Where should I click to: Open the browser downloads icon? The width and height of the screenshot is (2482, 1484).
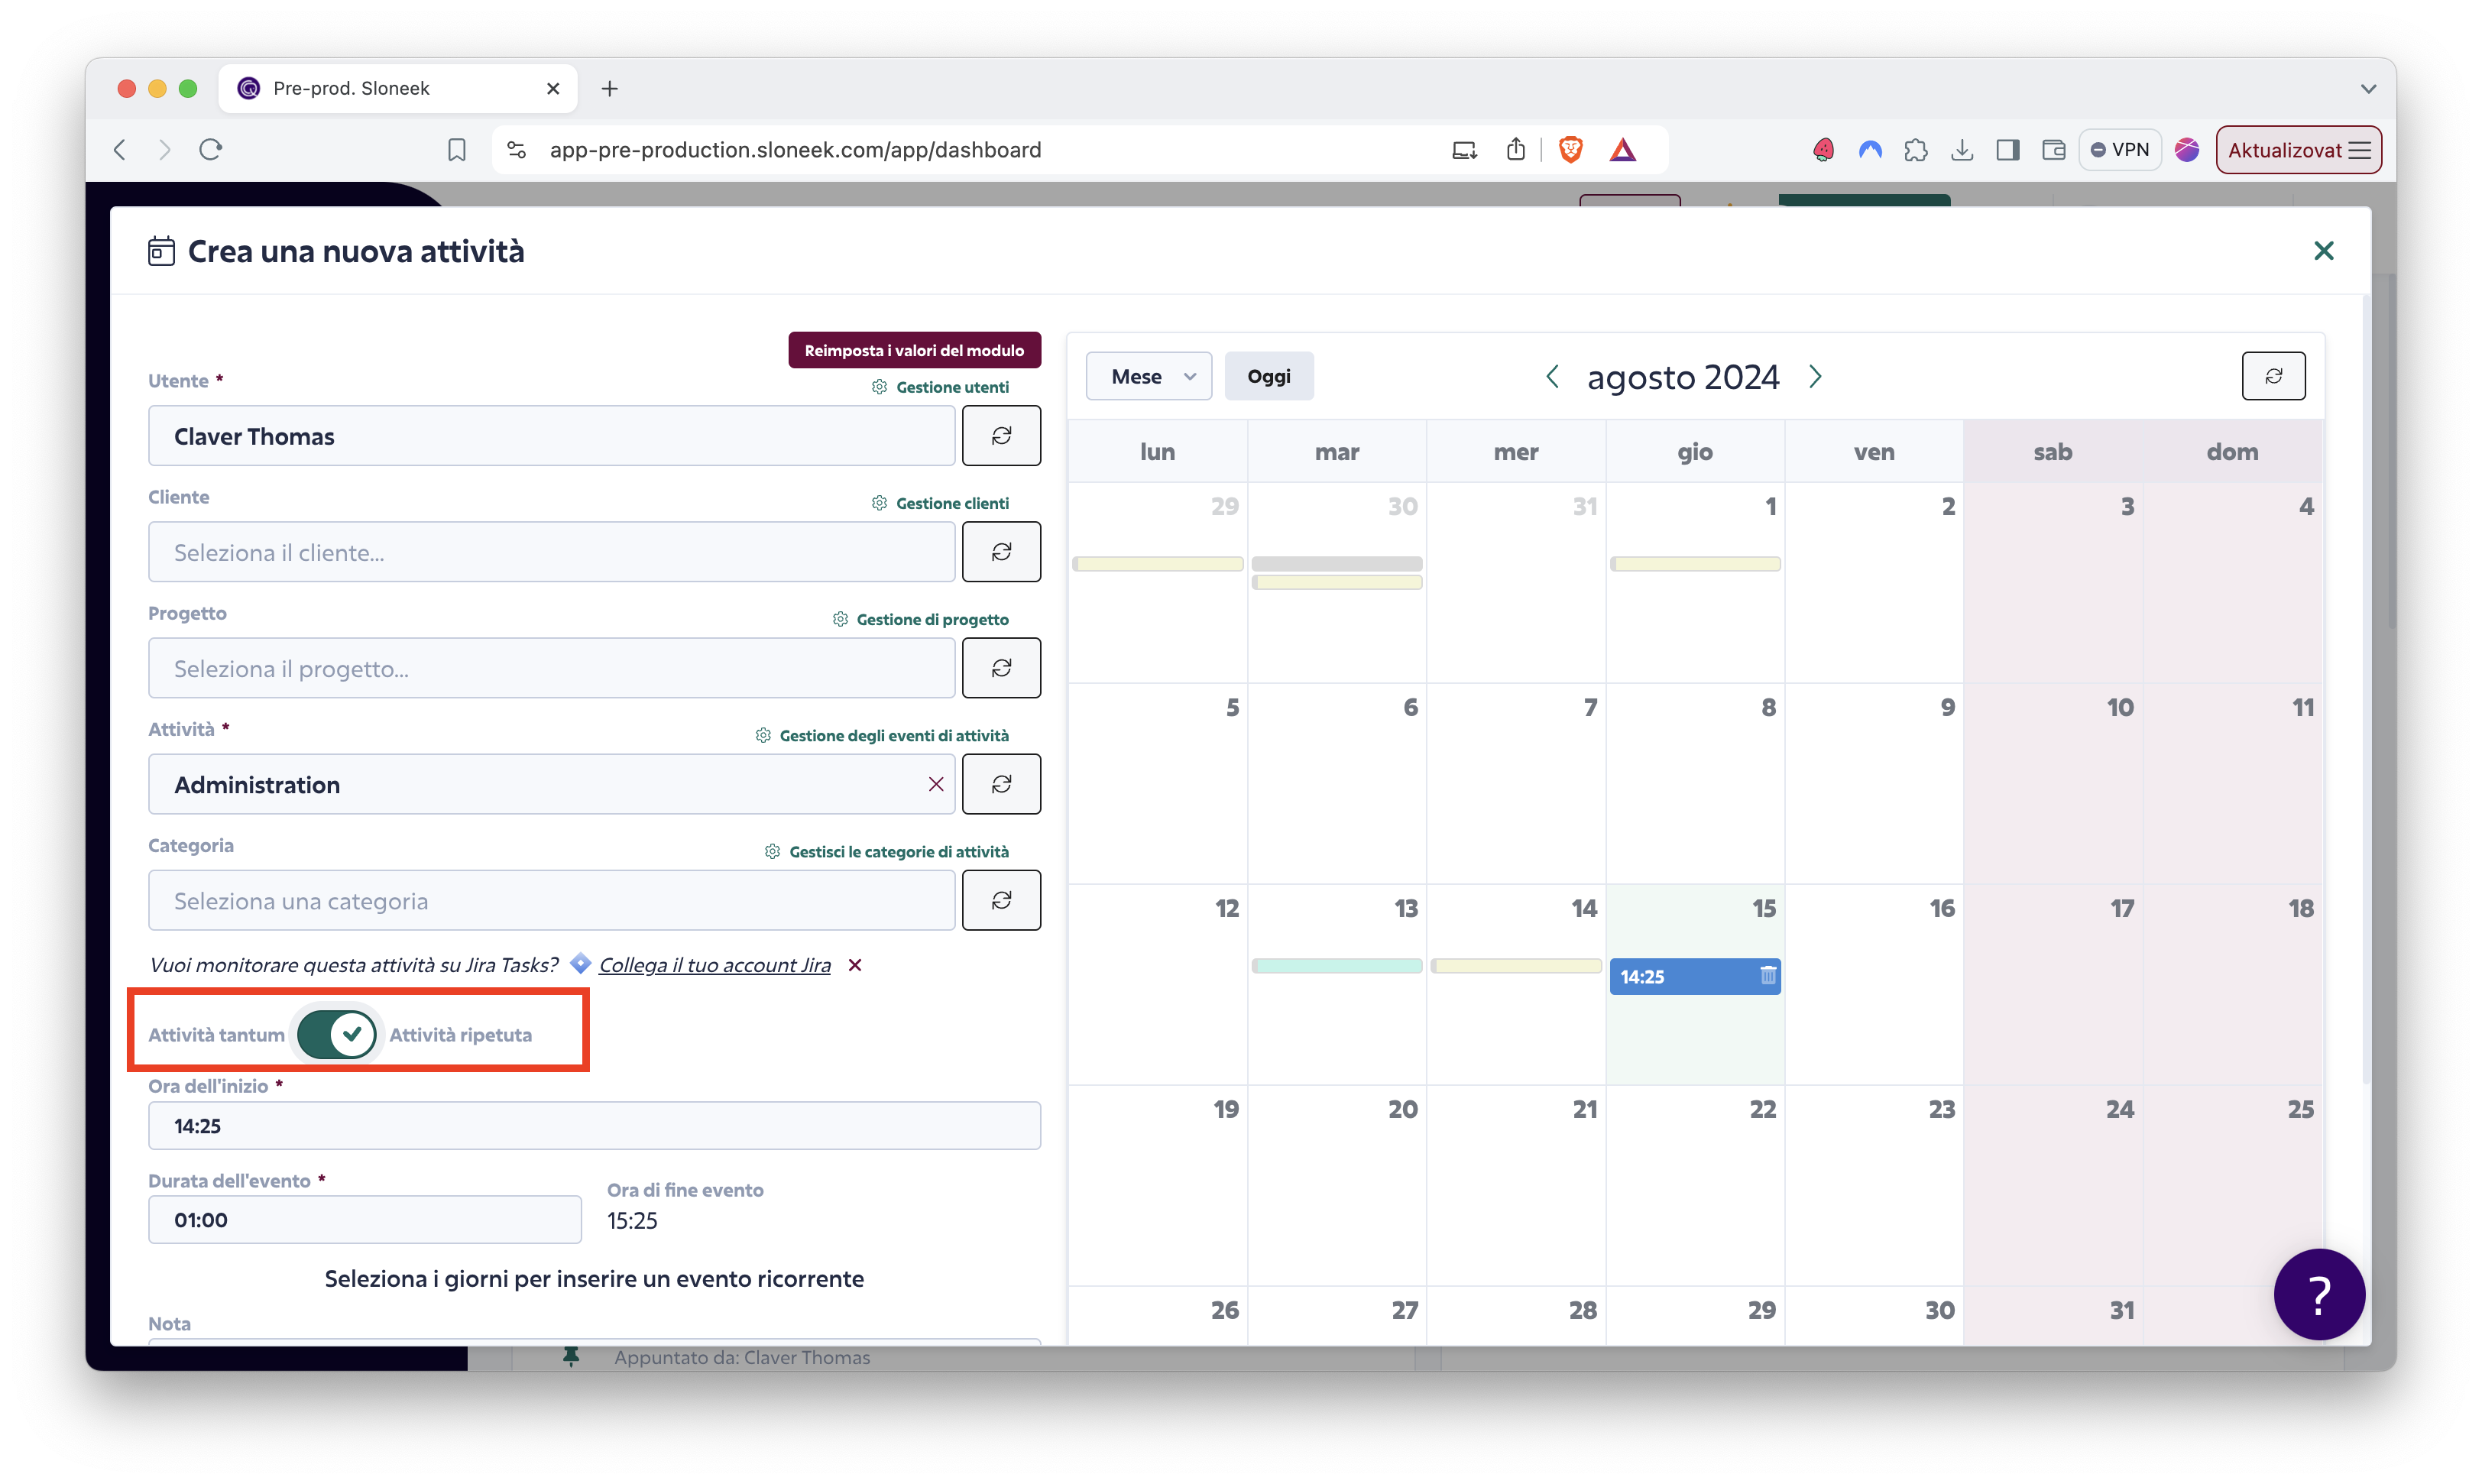coord(1962,150)
